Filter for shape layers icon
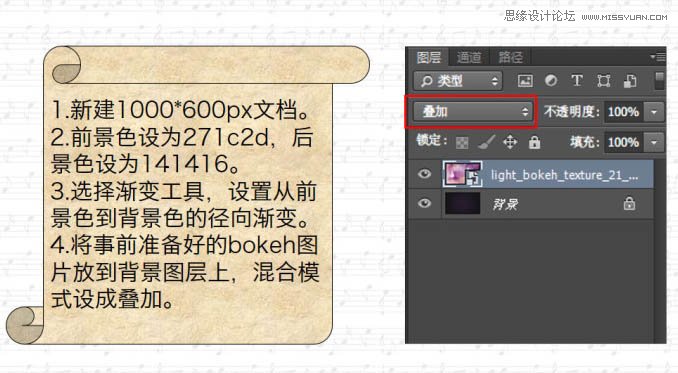Image resolution: width=678 pixels, height=373 pixels. coord(603,81)
